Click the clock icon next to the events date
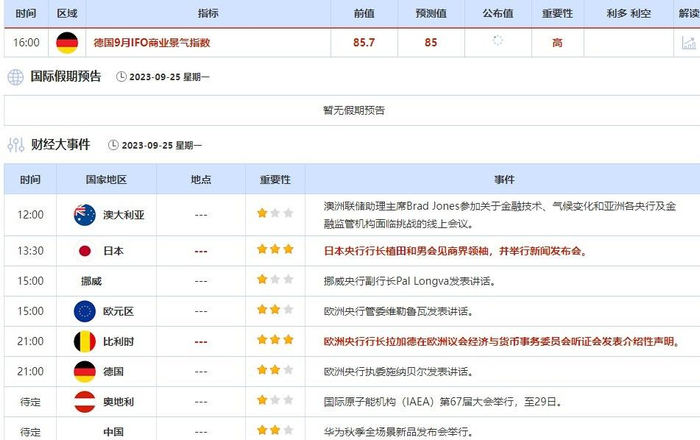This screenshot has height=440, width=700. click(113, 145)
